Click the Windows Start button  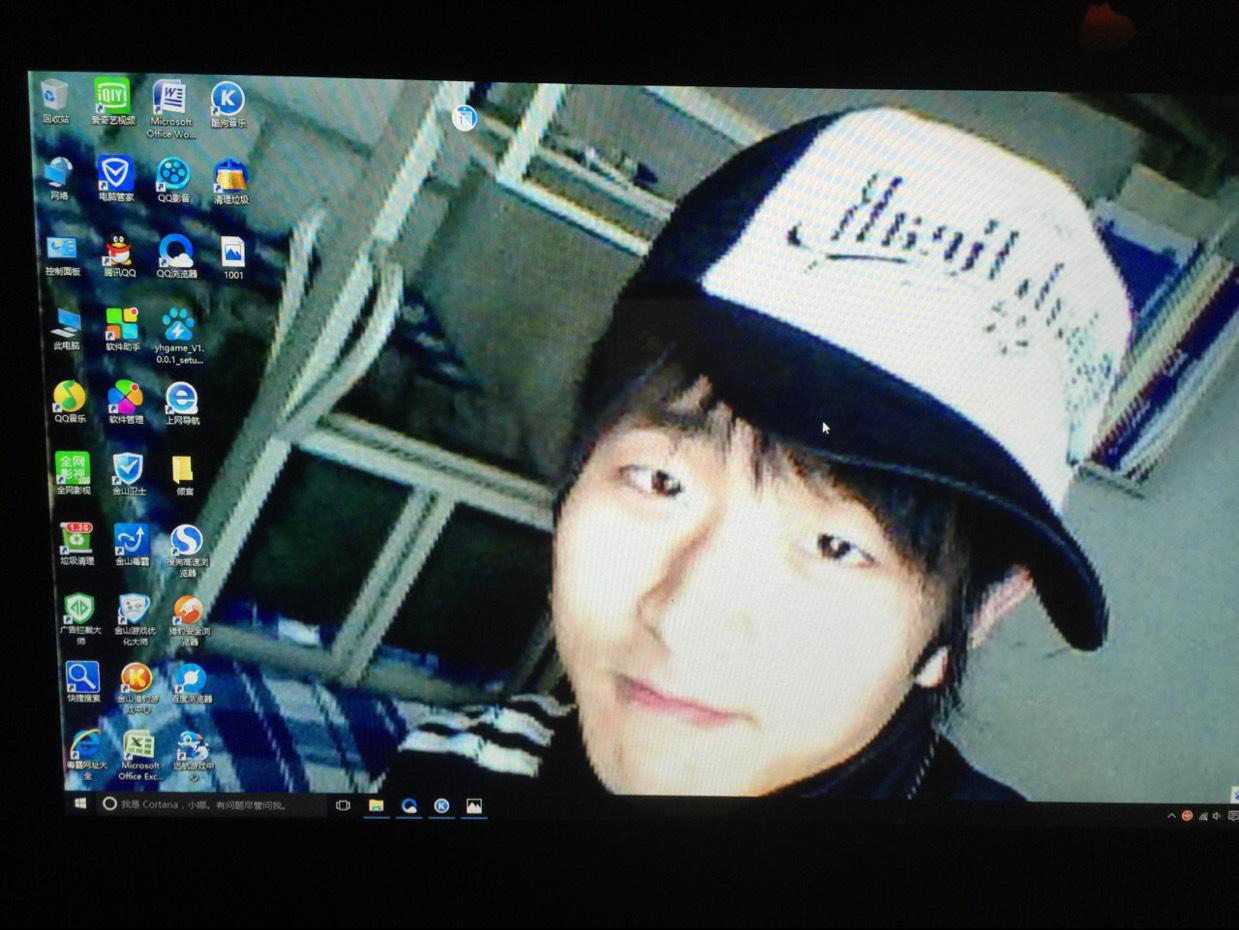[79, 803]
